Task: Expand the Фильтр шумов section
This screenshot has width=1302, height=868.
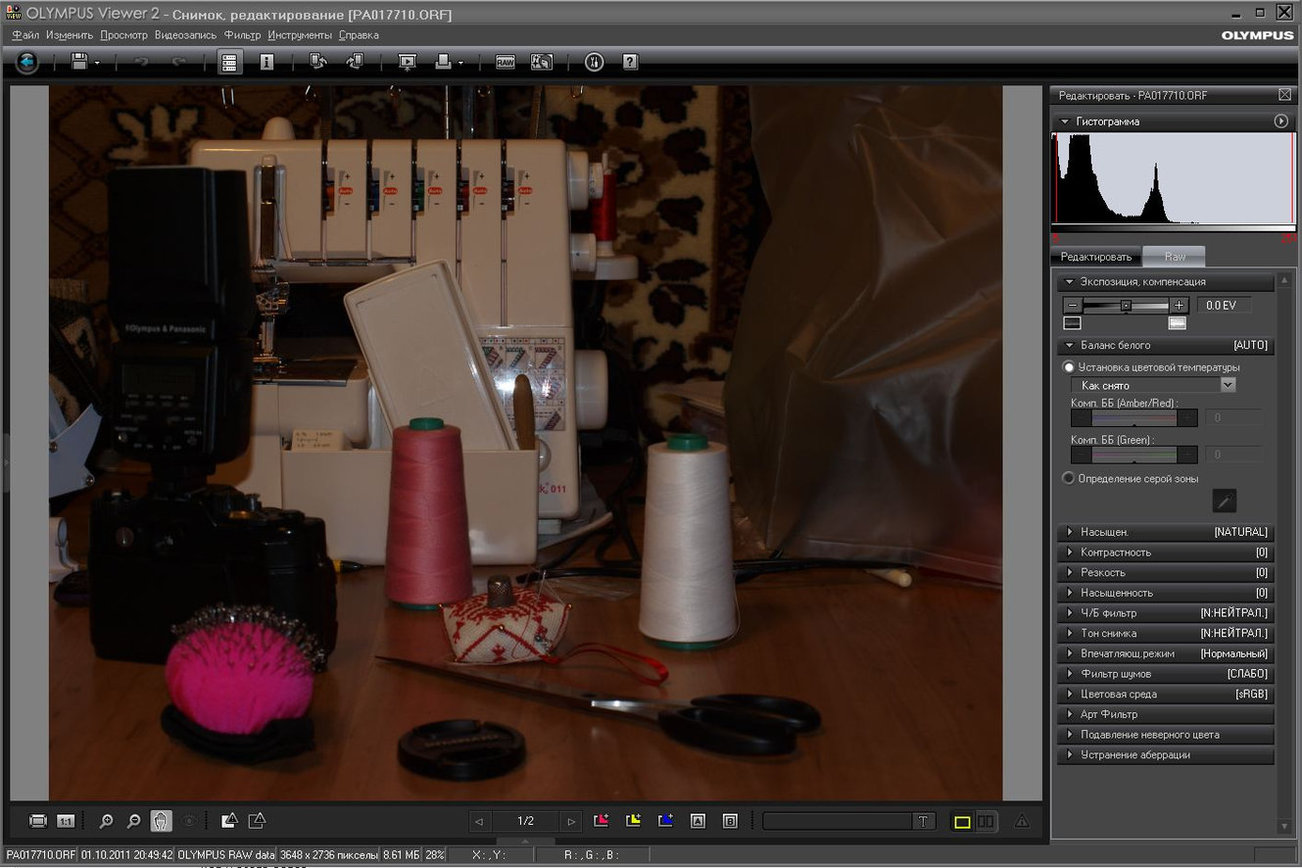Action: pyautogui.click(x=1165, y=674)
